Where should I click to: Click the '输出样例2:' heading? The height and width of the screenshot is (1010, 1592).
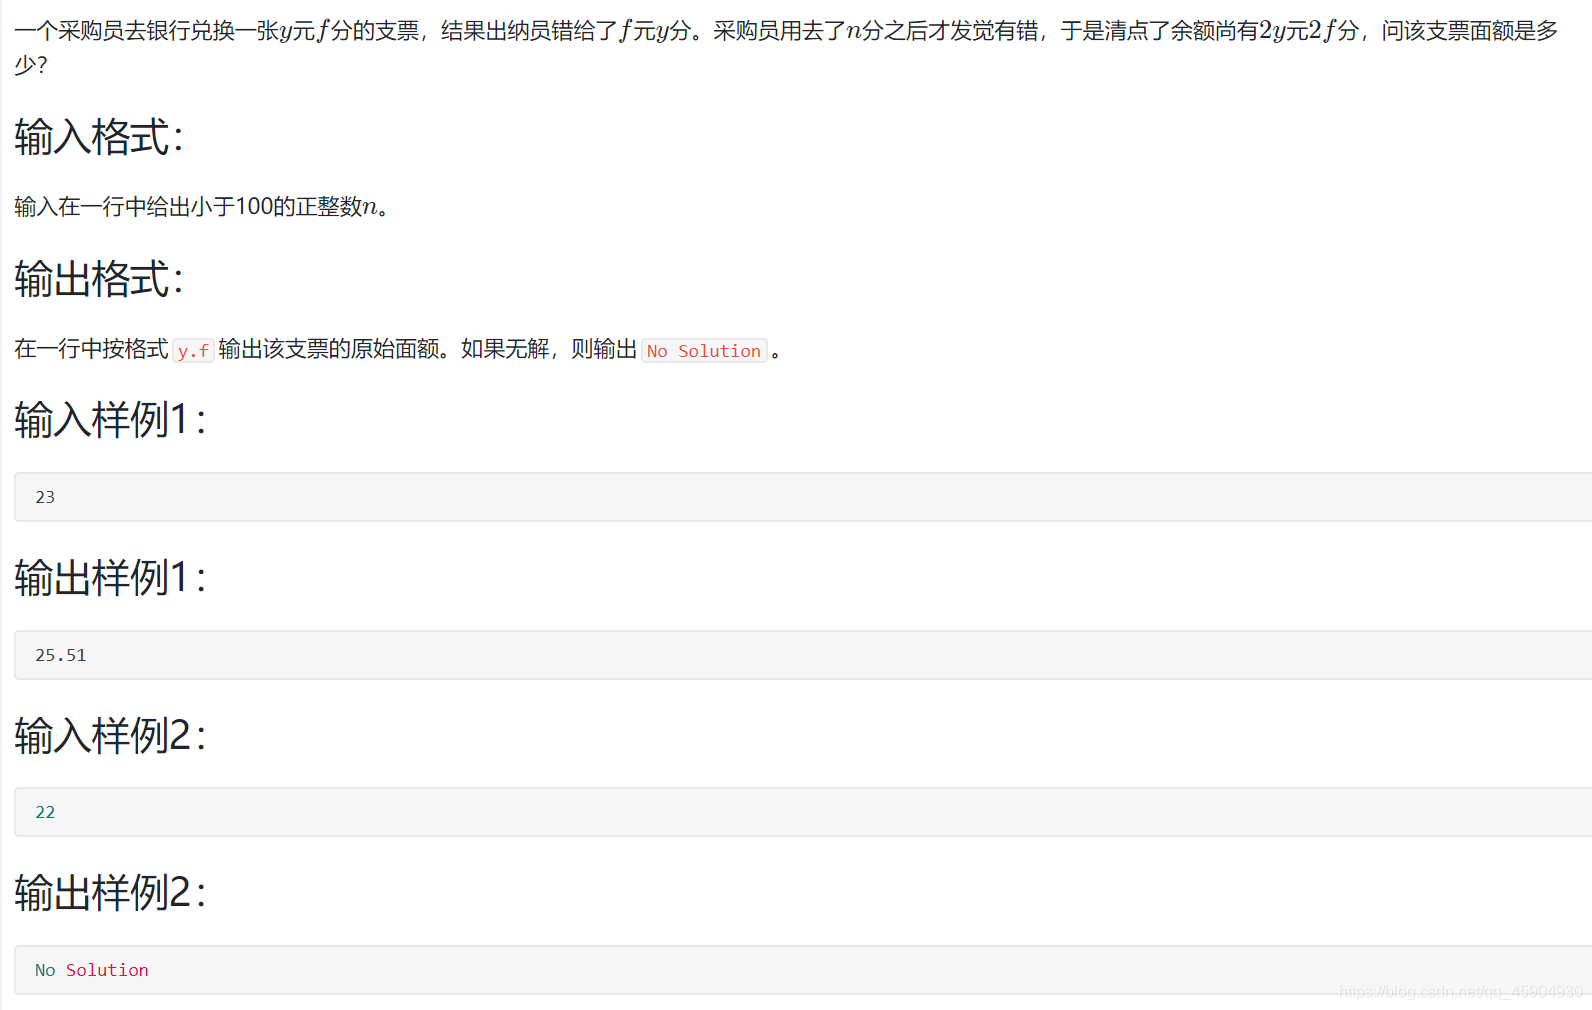pos(110,893)
